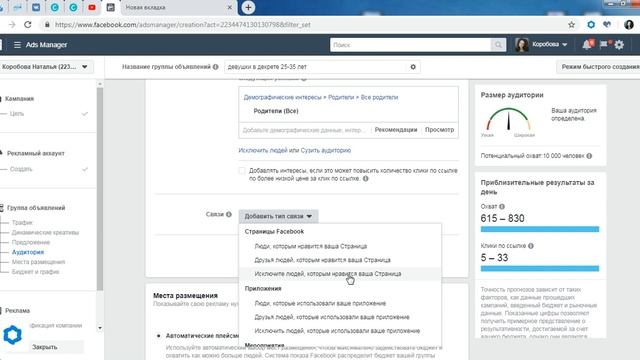Select the Автоматические плейсменты radio option
640x360 pixels.
[x=158, y=336]
